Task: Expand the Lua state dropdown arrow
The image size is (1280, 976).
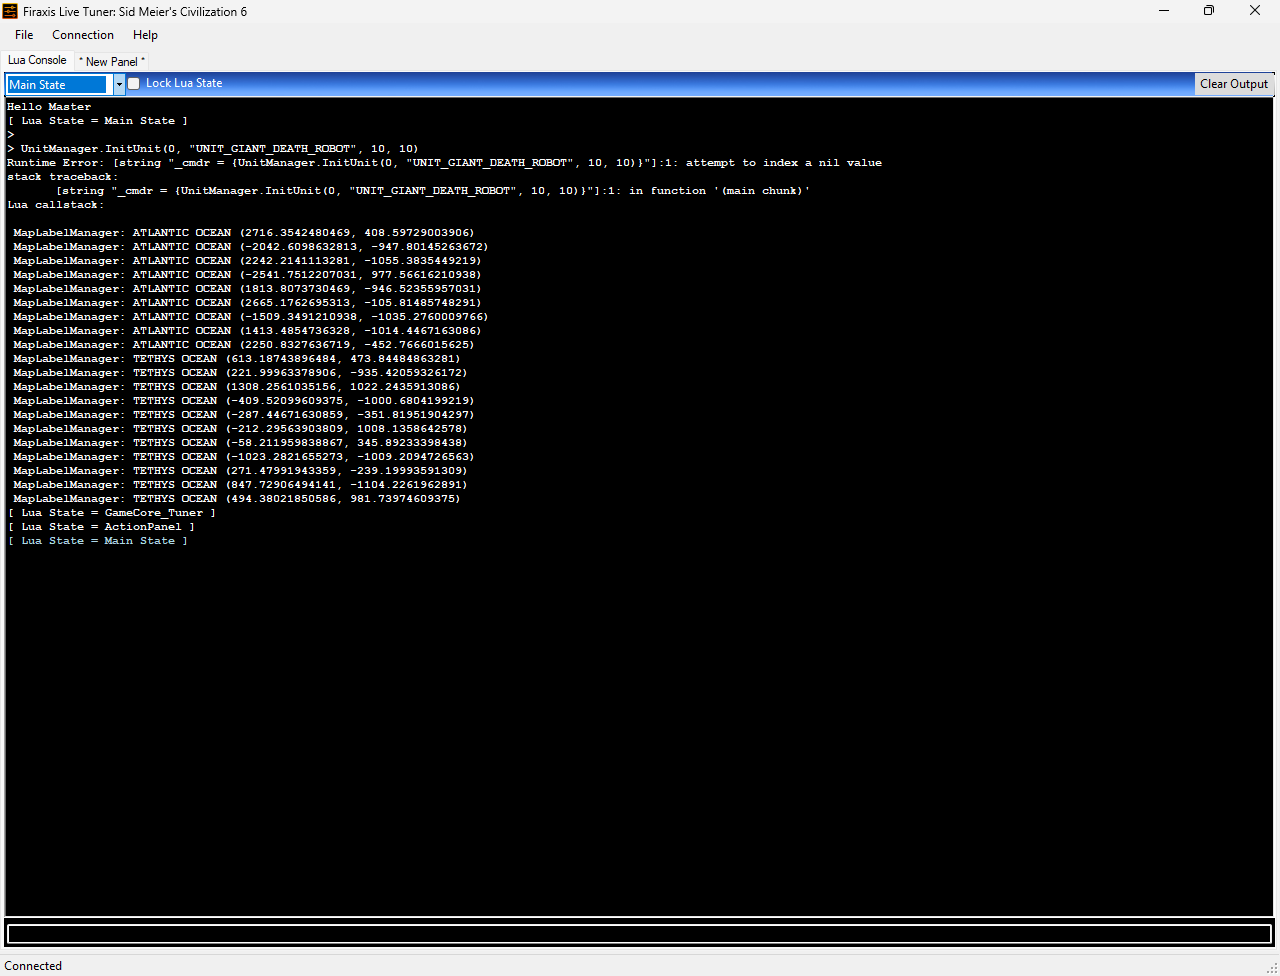Action: tap(119, 85)
